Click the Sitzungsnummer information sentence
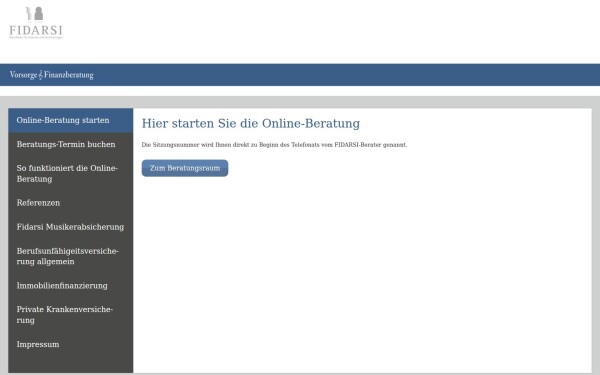Image resolution: width=600 pixels, height=375 pixels. (x=274, y=145)
